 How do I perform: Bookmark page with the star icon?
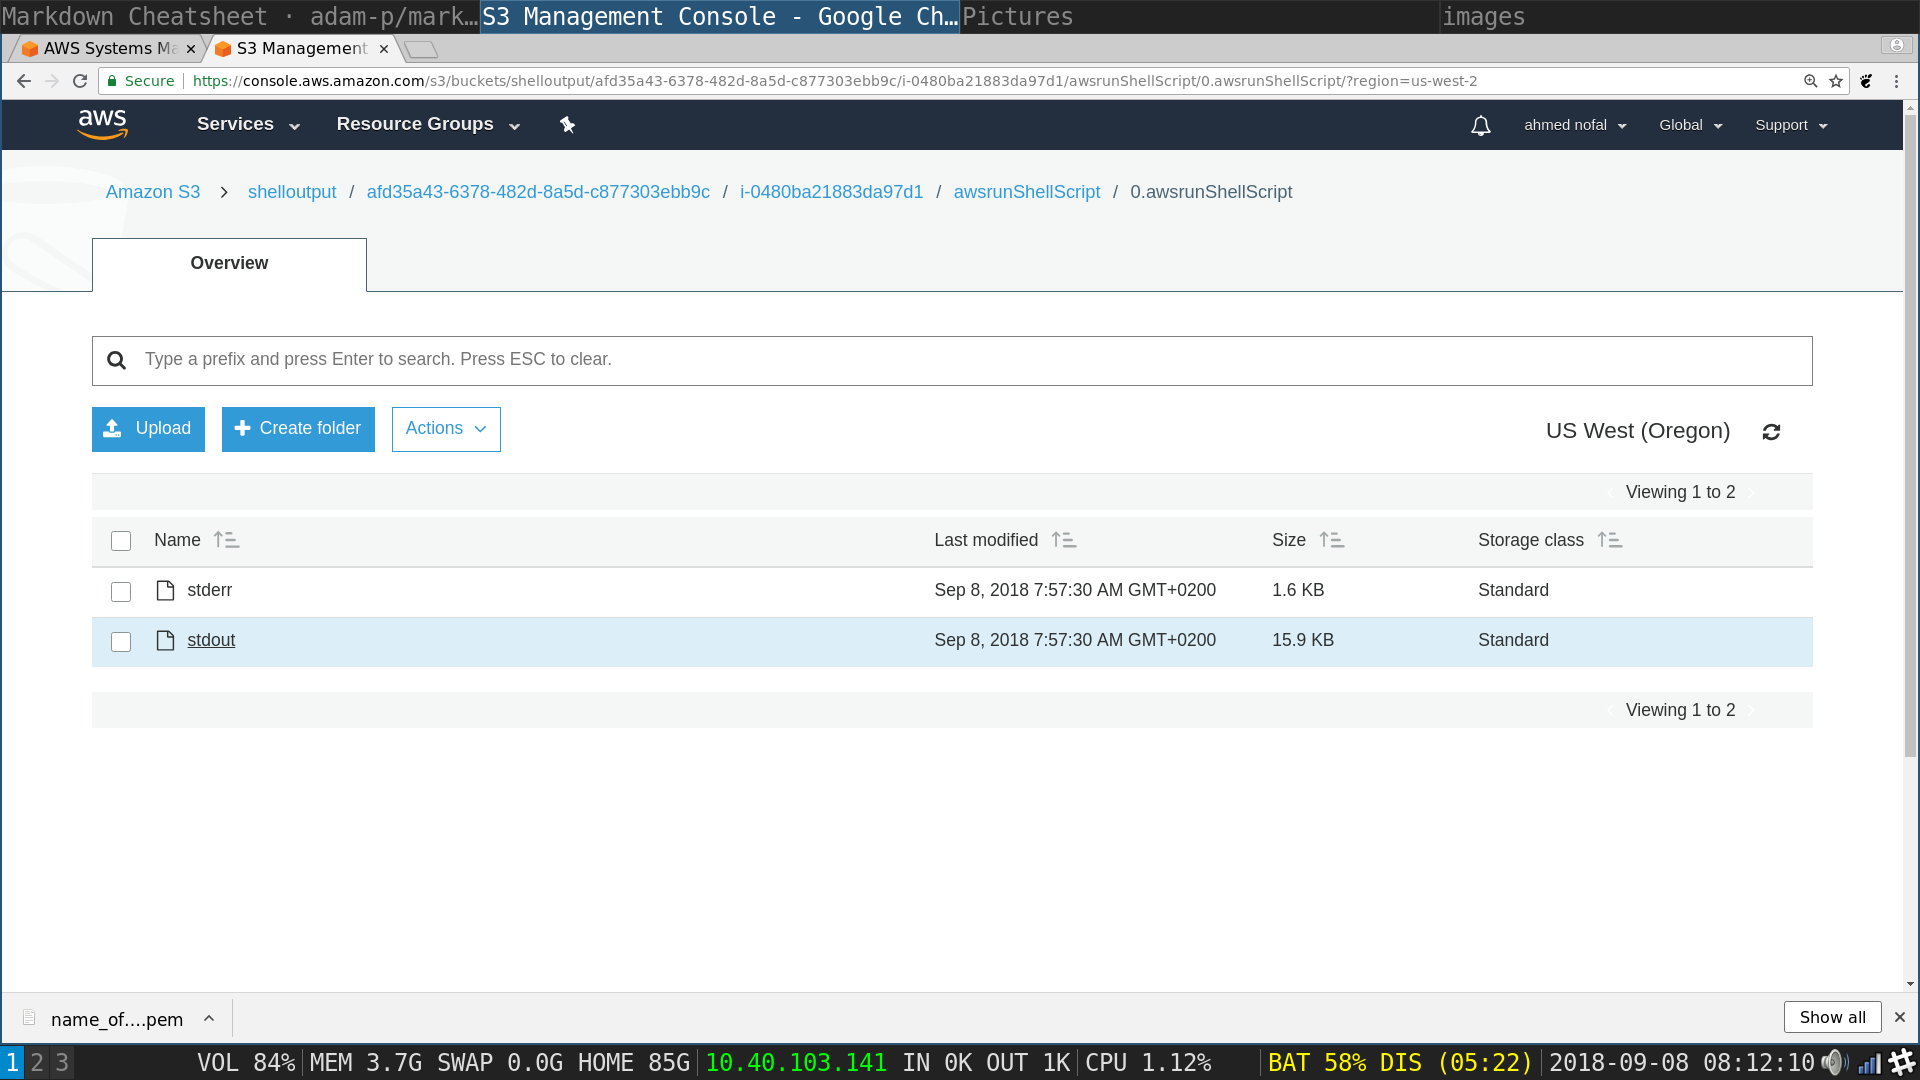pos(1836,81)
